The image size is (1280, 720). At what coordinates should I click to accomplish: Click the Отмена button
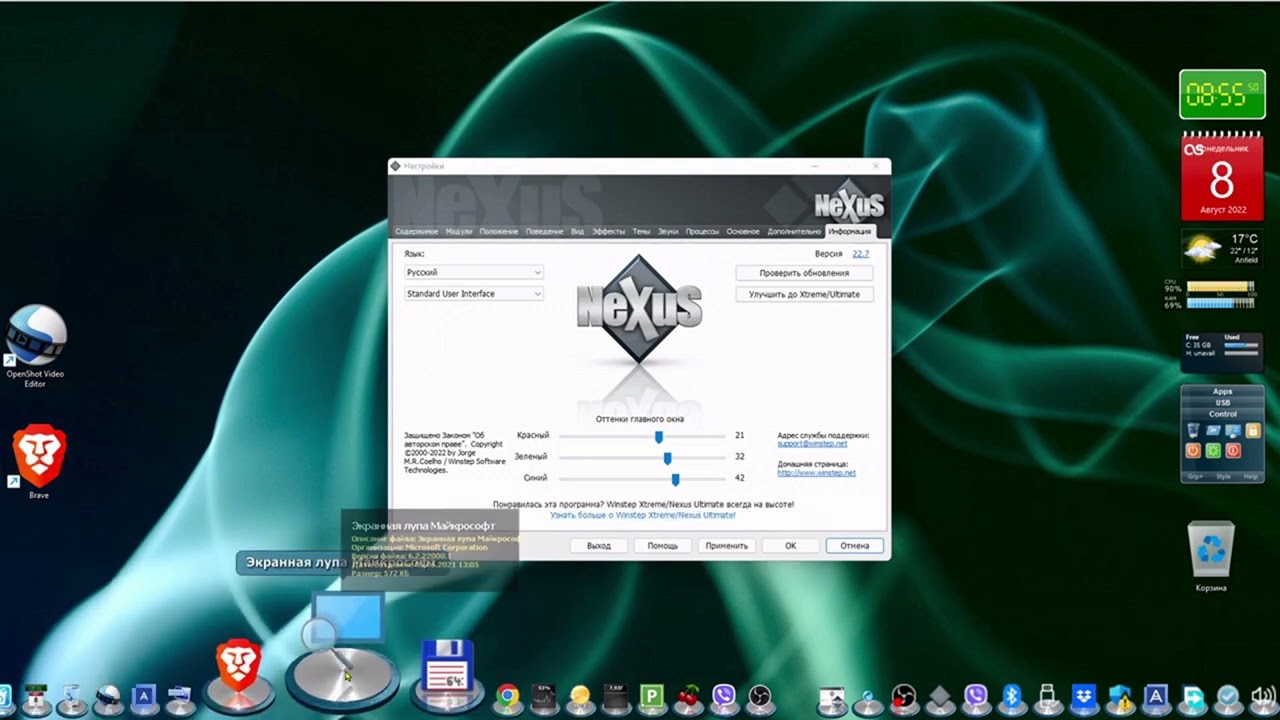[x=855, y=546]
